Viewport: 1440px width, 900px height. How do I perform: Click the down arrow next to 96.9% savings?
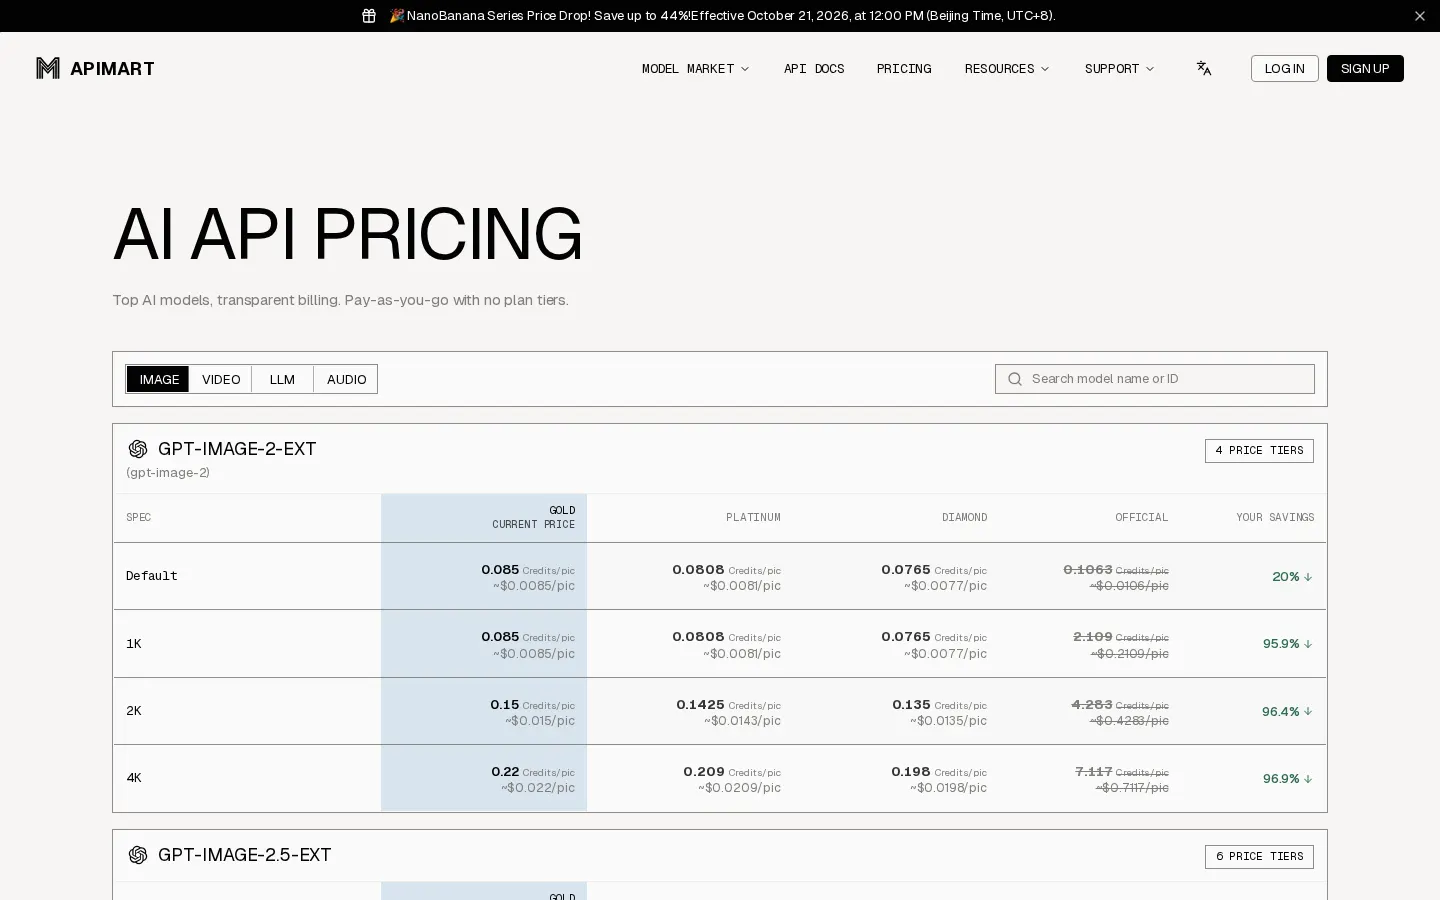tap(1308, 779)
